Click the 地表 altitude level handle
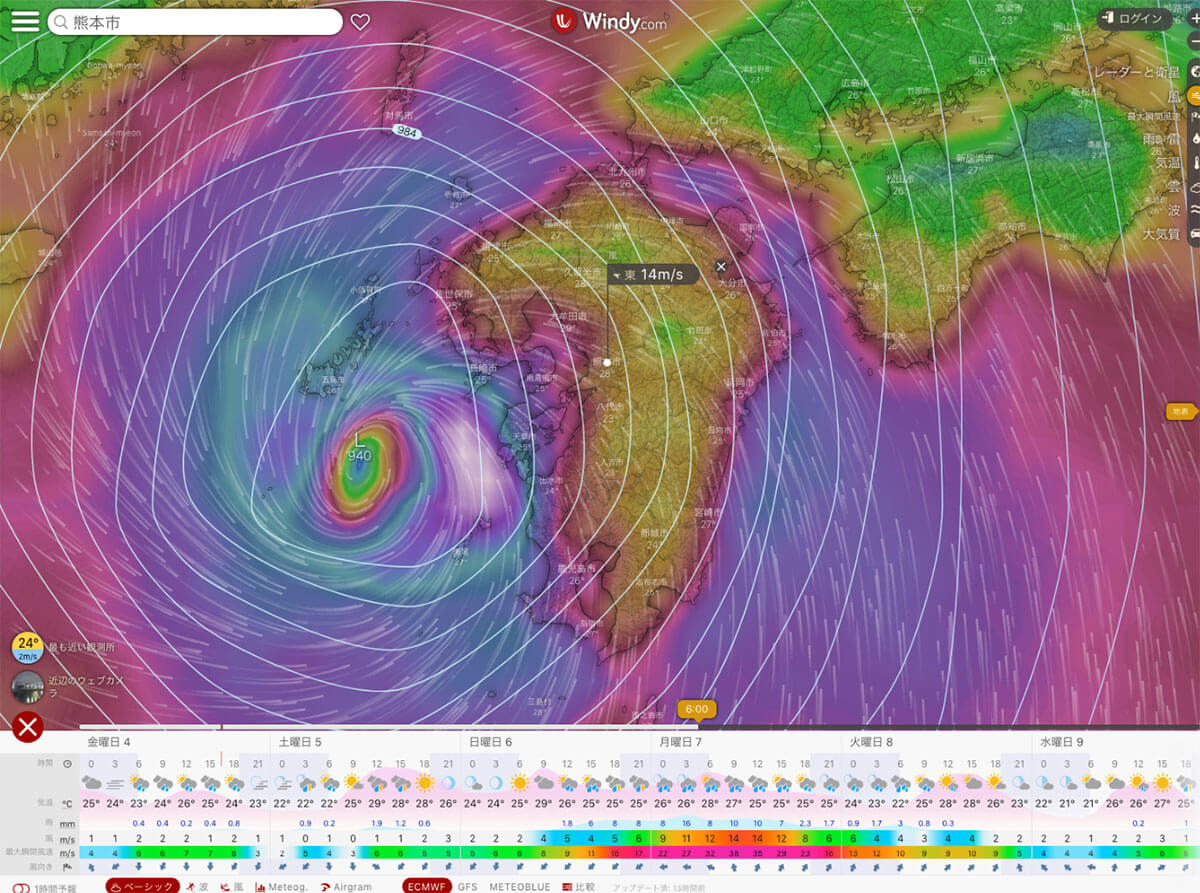Viewport: 1200px width, 893px height. [x=1182, y=411]
